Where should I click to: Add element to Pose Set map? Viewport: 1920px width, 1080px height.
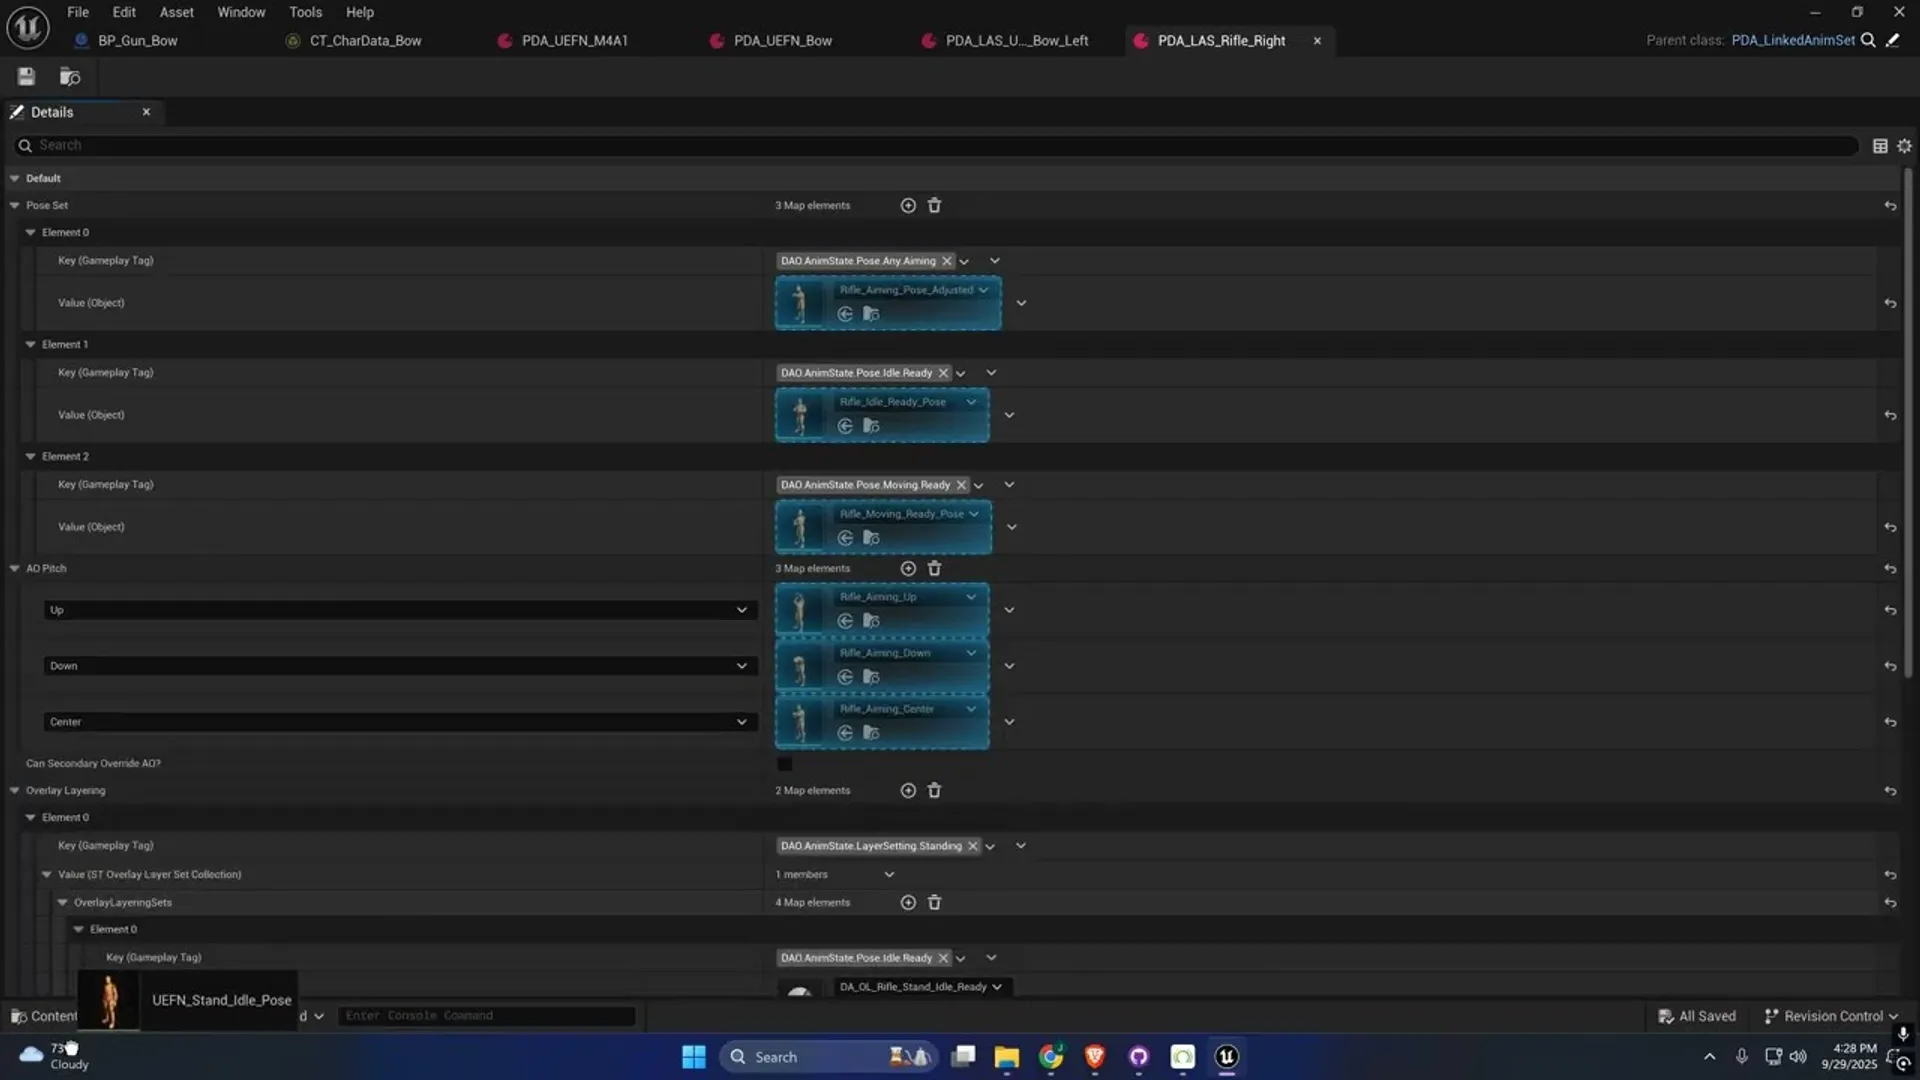pos(908,205)
